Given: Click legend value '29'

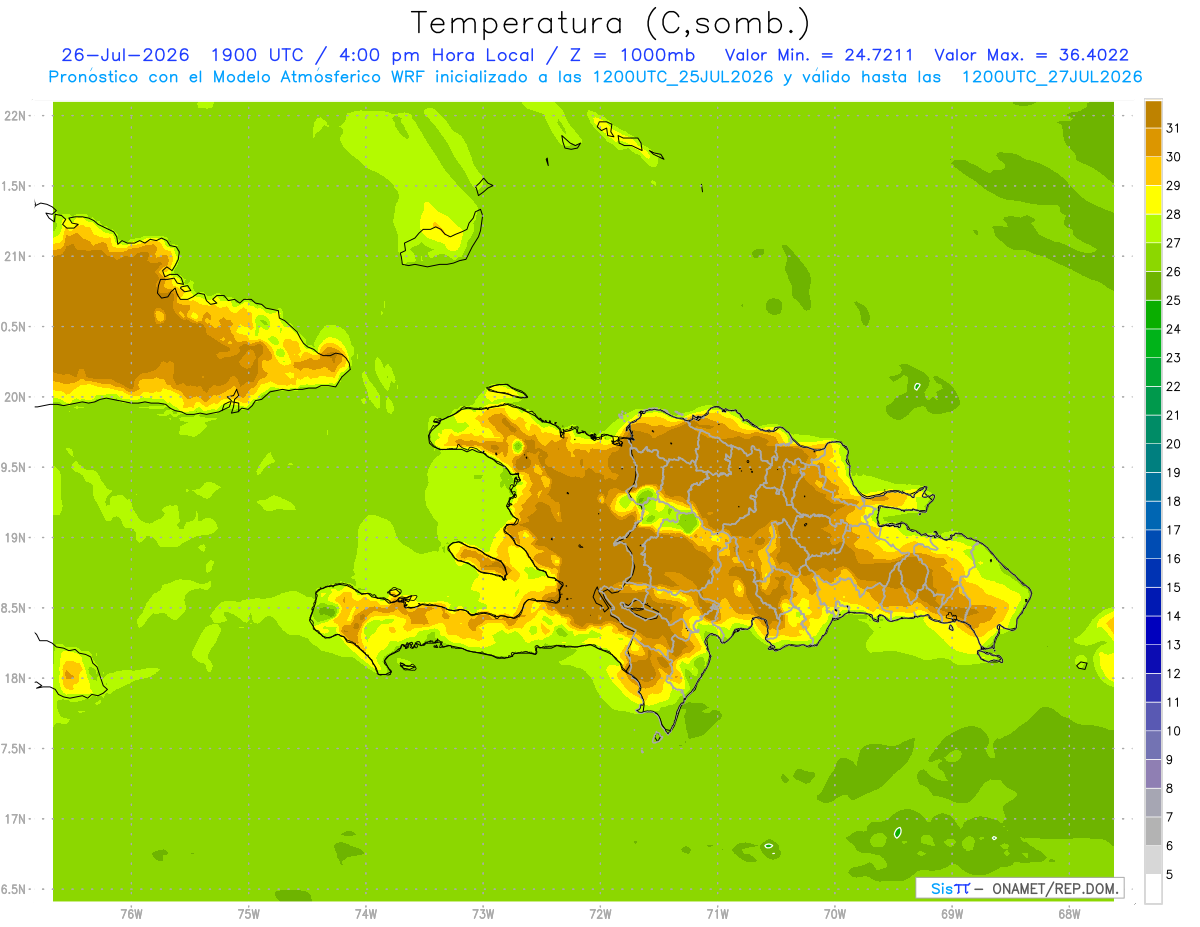Looking at the screenshot, I should pyautogui.click(x=1173, y=186).
